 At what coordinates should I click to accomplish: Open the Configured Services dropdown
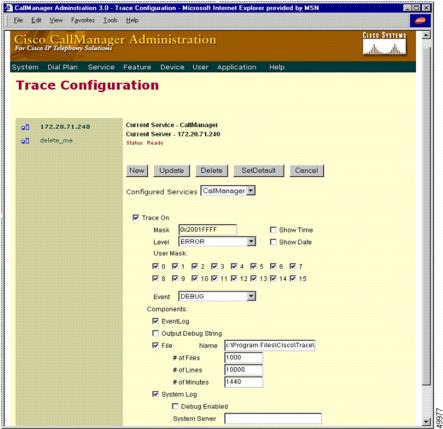(228, 191)
